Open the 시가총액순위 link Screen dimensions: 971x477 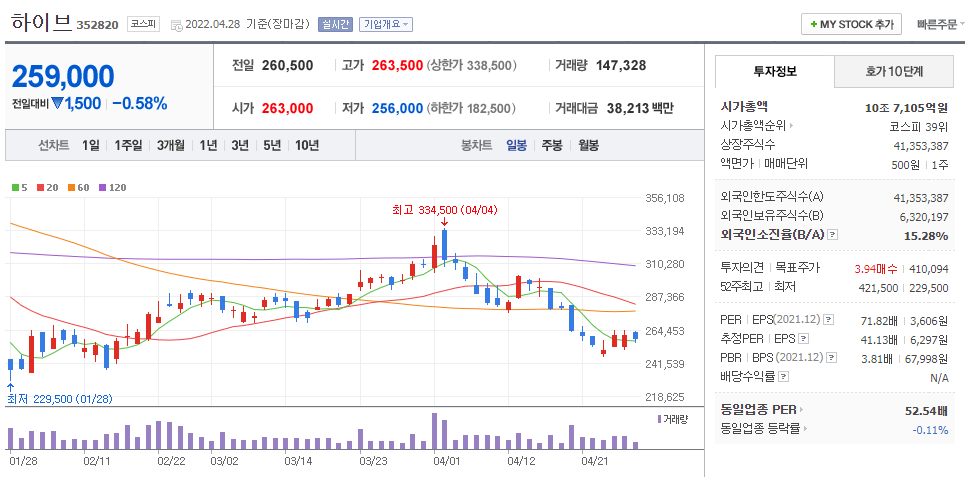[x=757, y=126]
